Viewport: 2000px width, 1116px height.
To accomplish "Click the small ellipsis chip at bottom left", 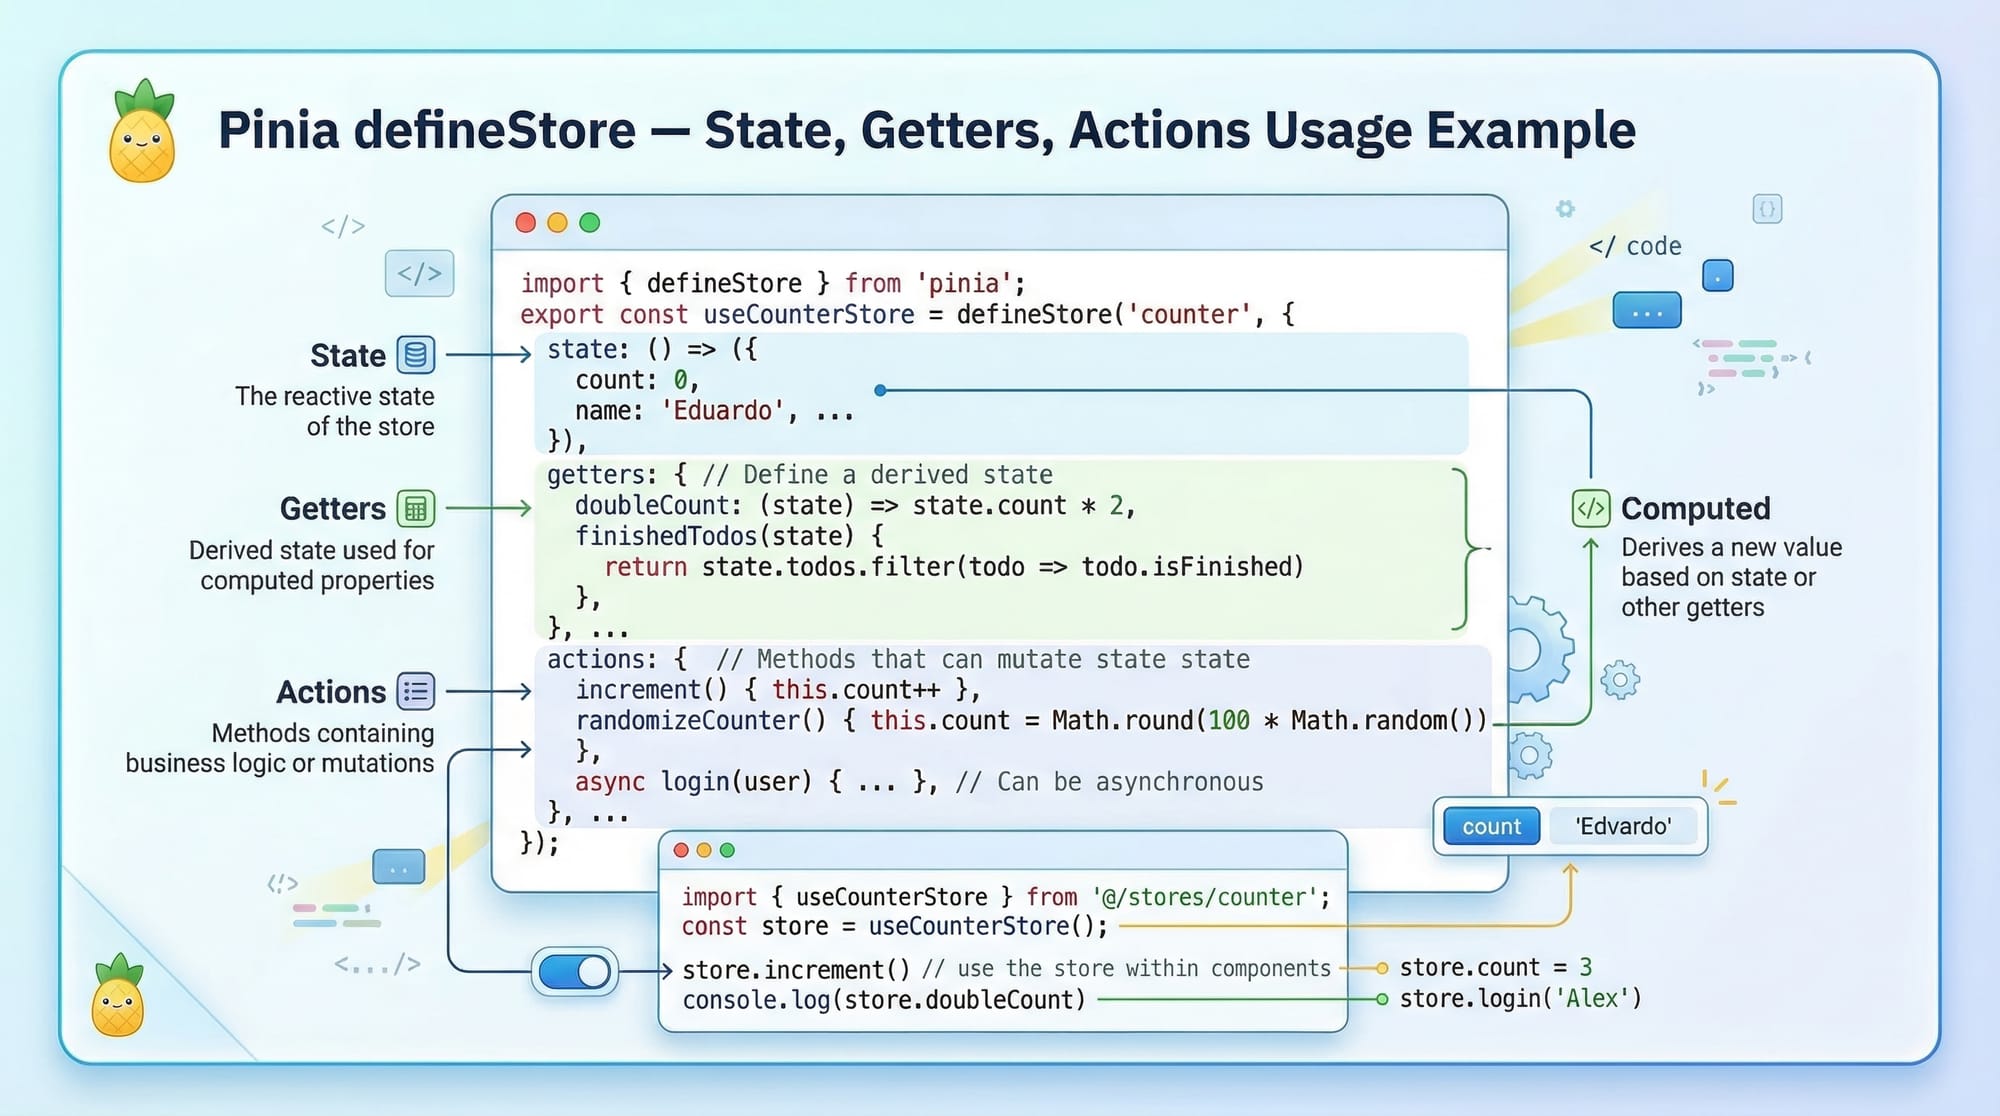I will coord(398,867).
